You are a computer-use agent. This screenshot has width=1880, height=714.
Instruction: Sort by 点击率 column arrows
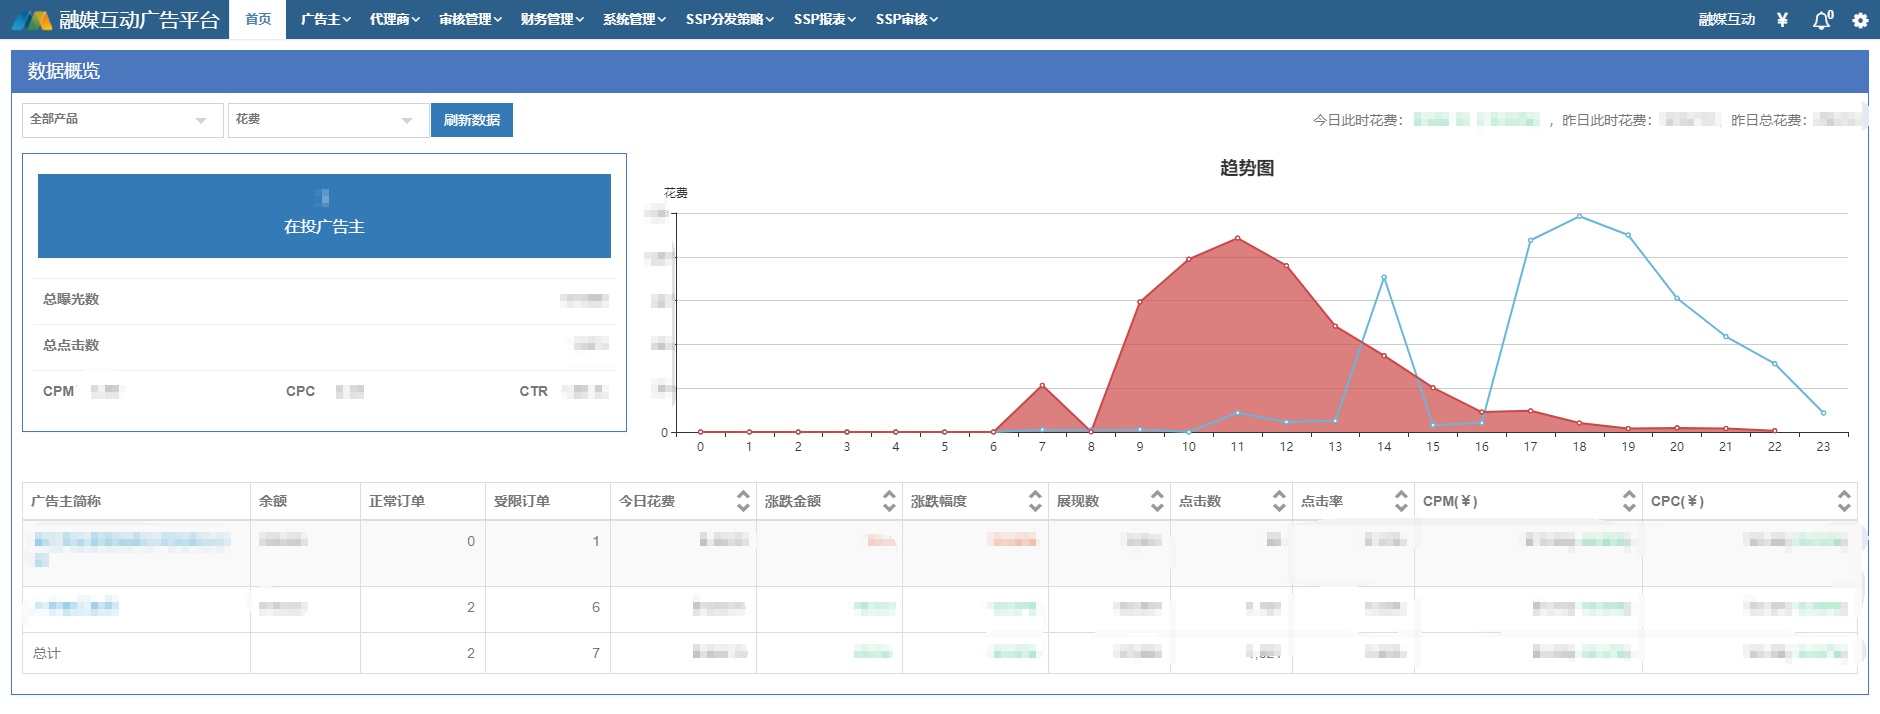1401,501
